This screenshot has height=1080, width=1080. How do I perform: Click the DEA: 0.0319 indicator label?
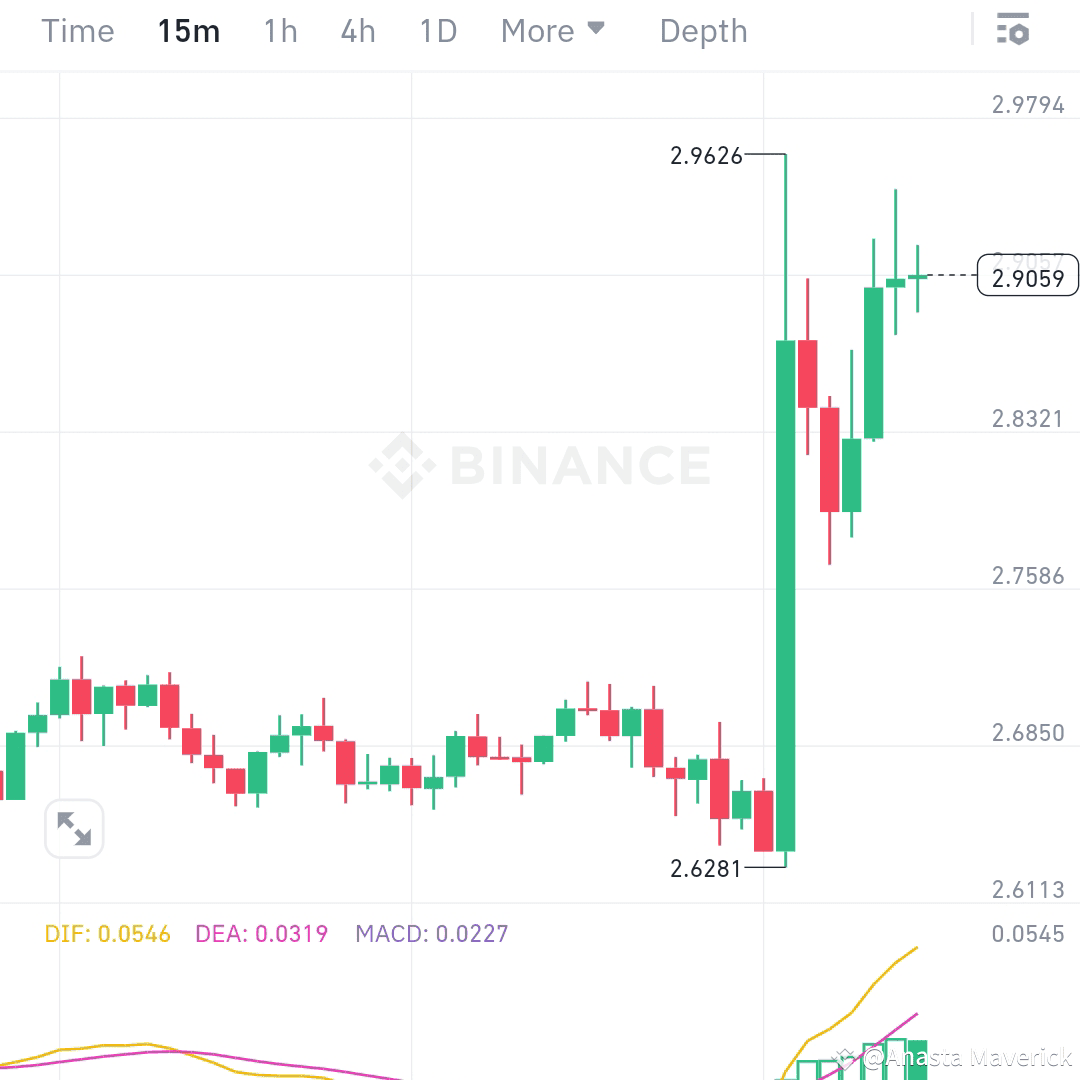(x=260, y=933)
